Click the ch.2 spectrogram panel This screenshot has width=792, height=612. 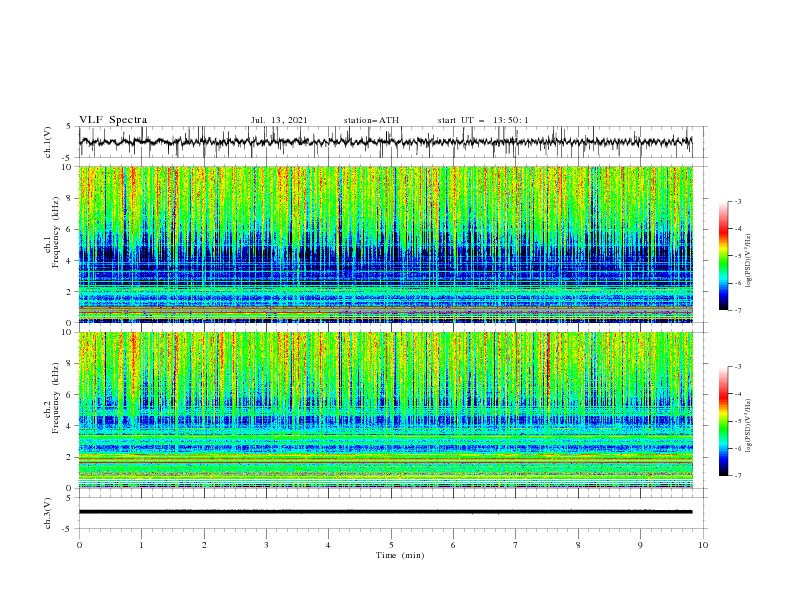pos(385,410)
